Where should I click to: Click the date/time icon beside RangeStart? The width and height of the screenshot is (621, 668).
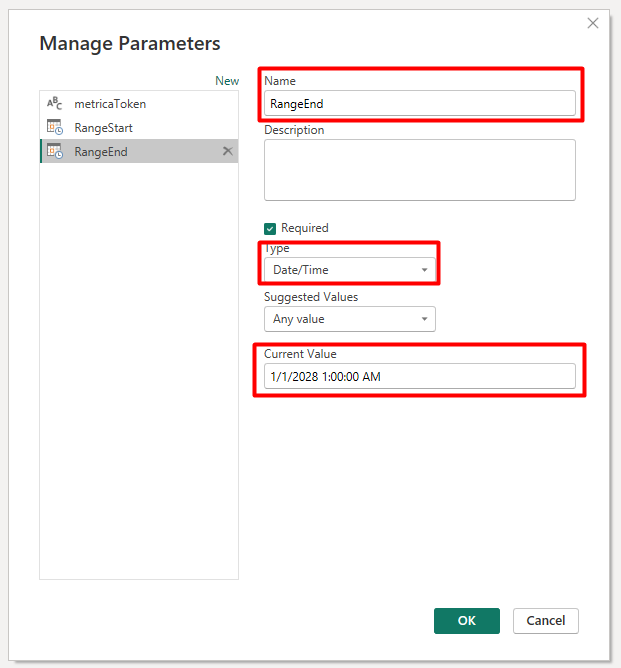click(x=54, y=128)
